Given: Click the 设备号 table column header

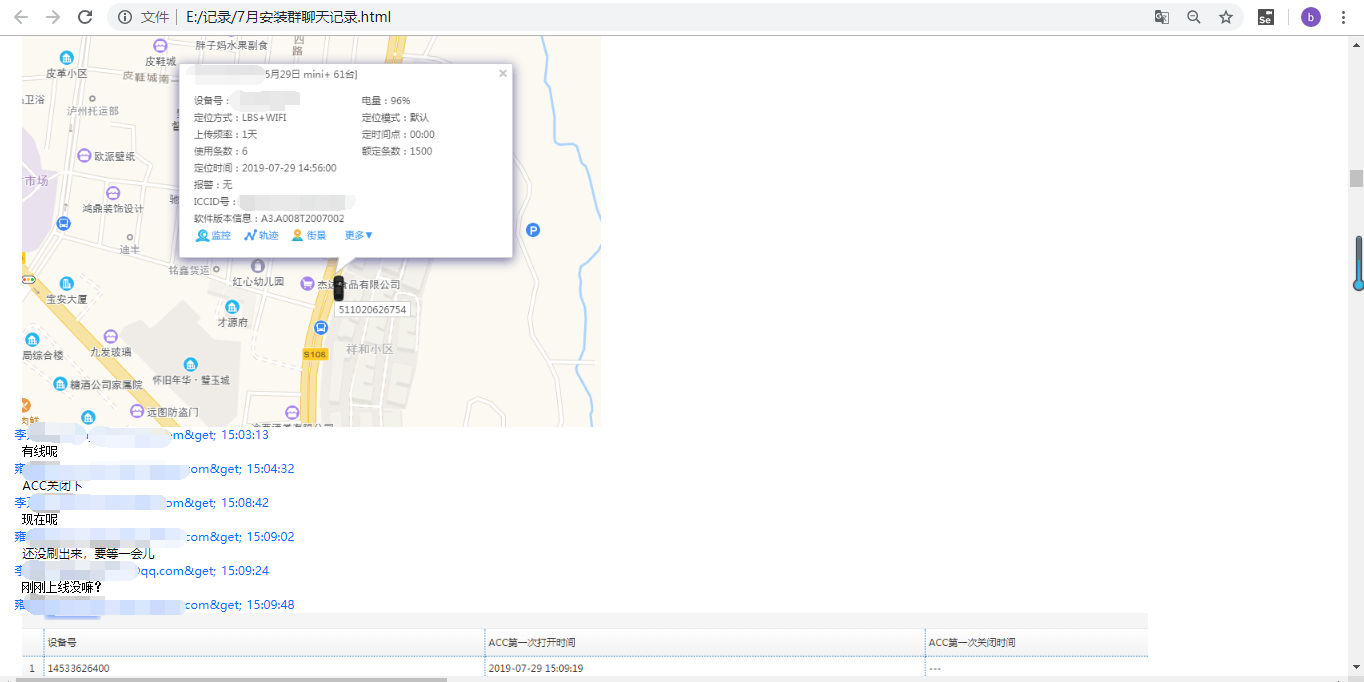Looking at the screenshot, I should coord(264,642).
